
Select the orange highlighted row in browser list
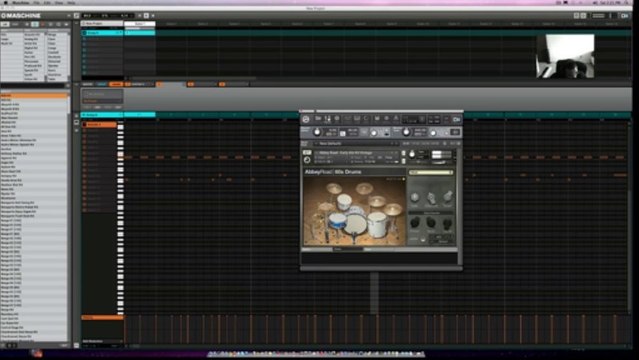point(34,95)
